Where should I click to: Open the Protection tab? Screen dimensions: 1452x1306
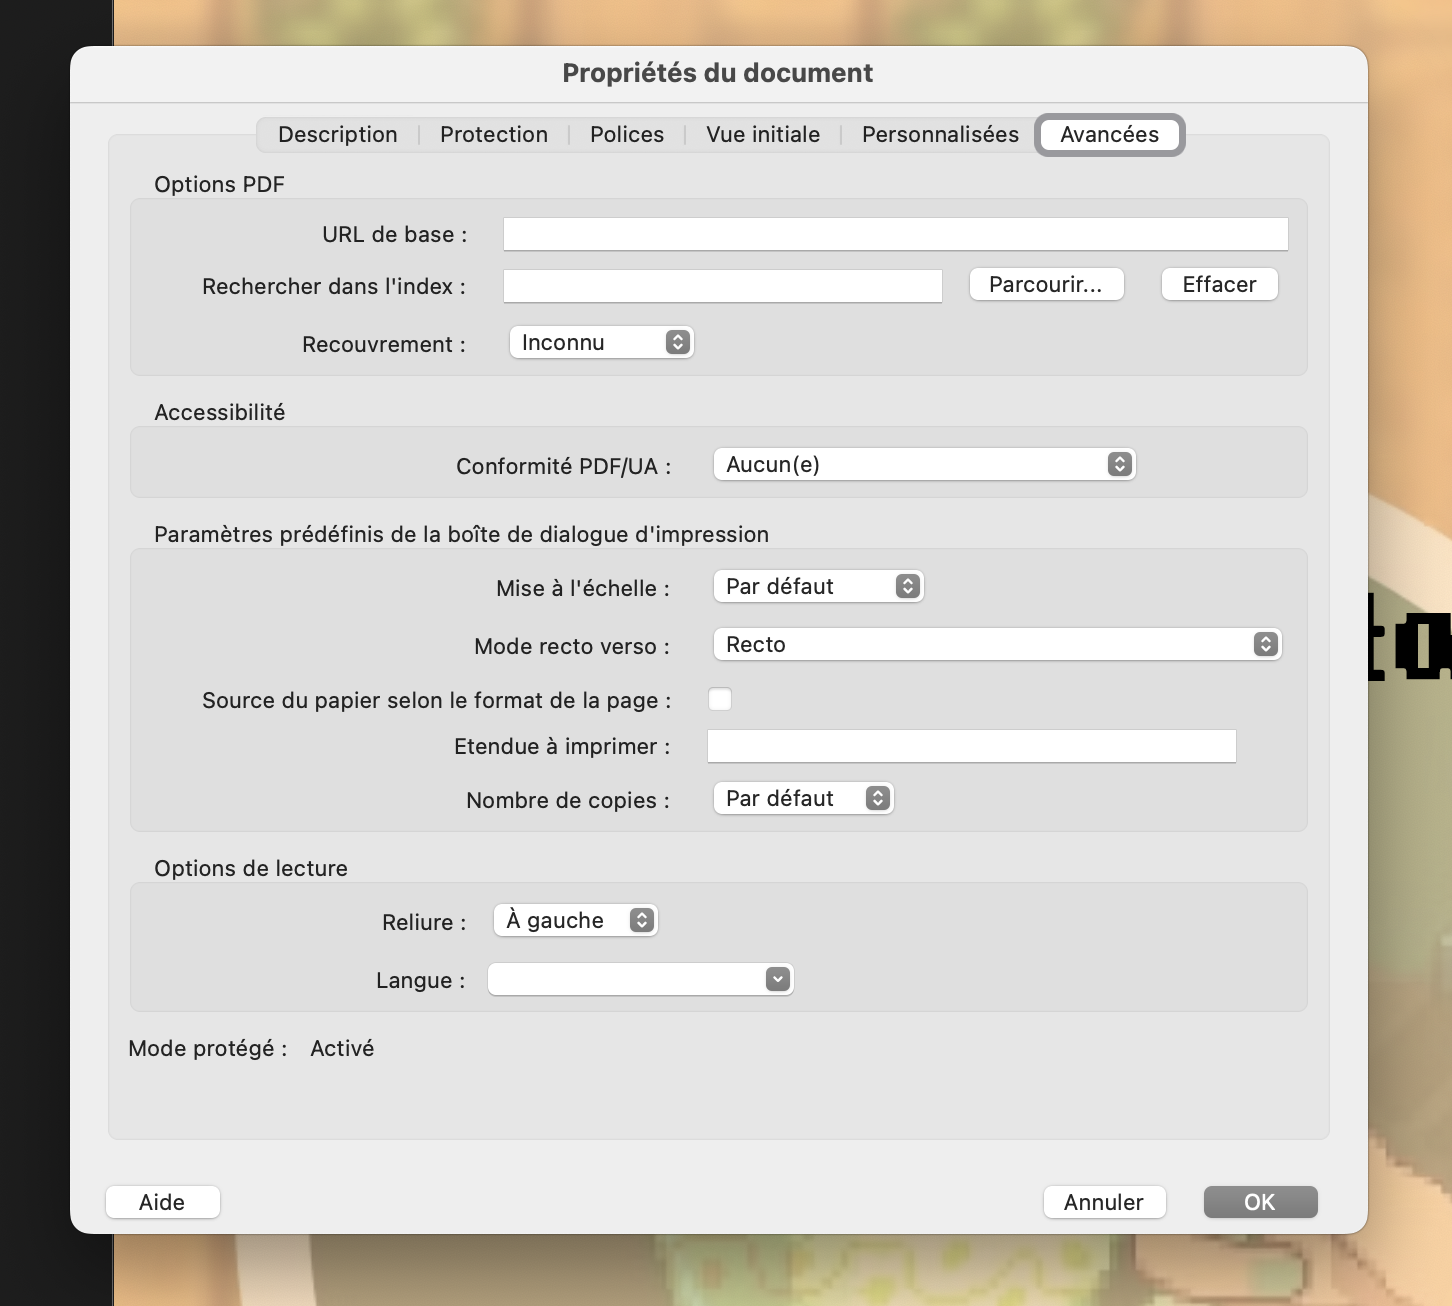pyautogui.click(x=494, y=135)
